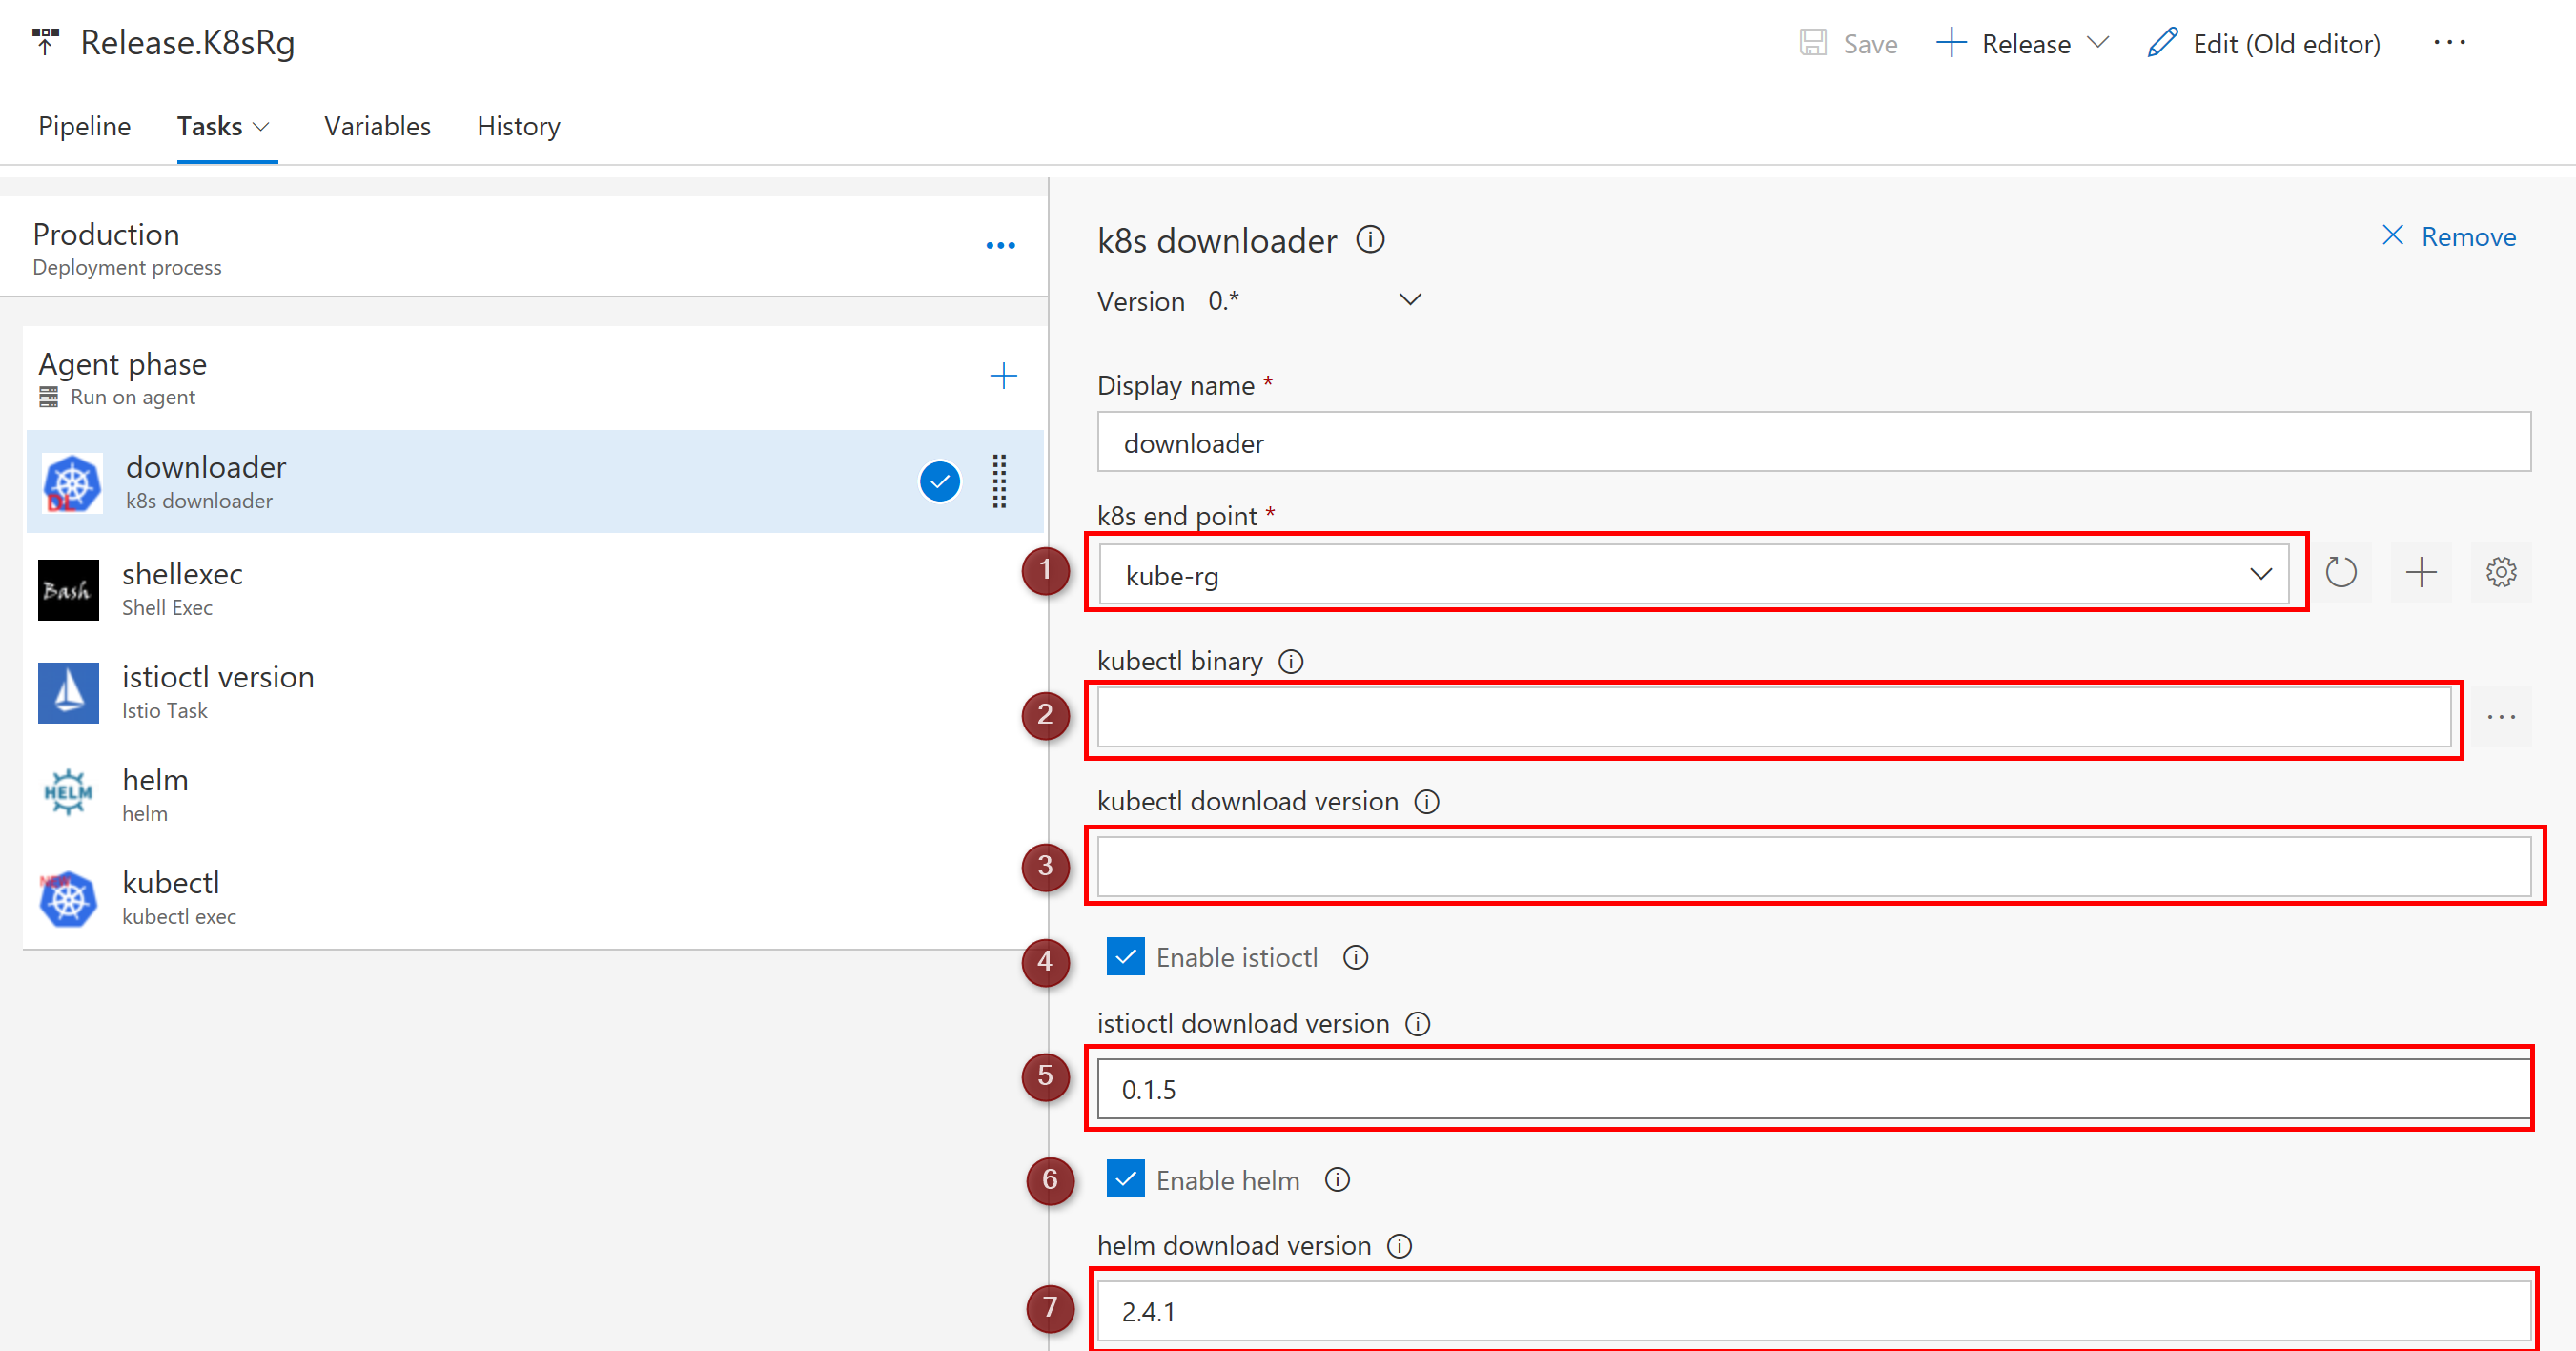Open the Production stage ellipsis menu
The width and height of the screenshot is (2576, 1351).
point(1000,246)
